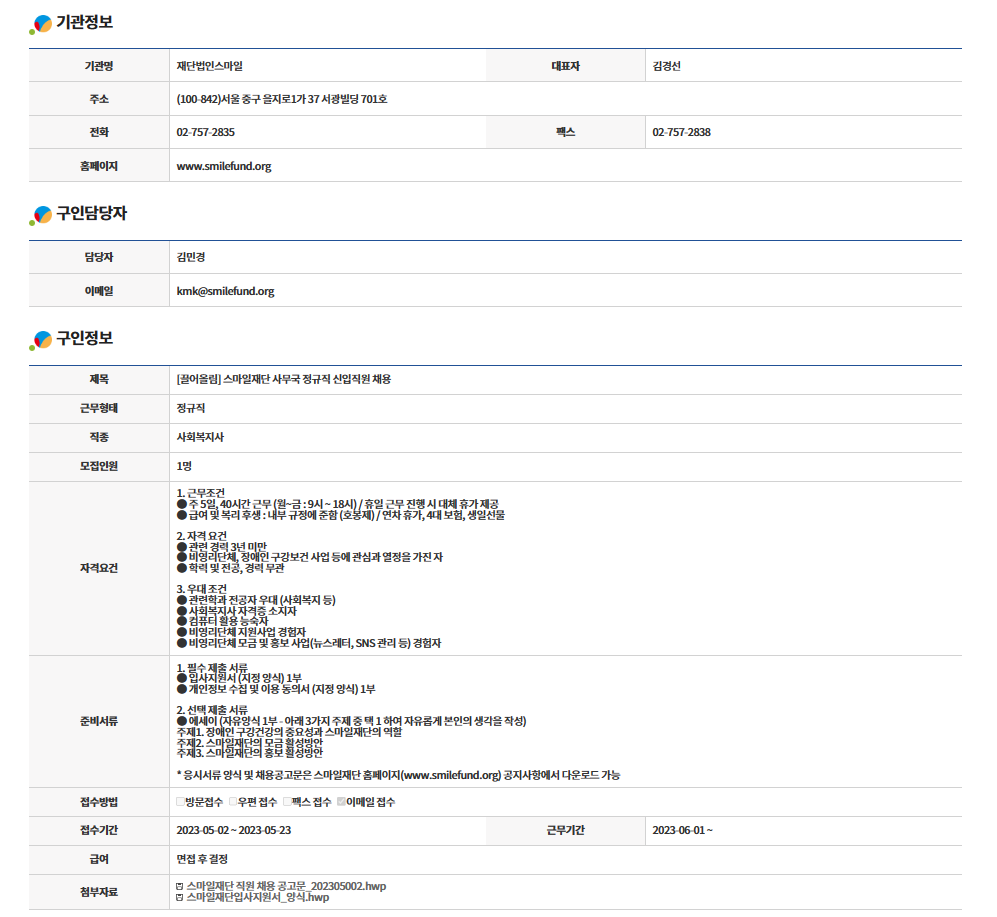Uncheck the 이메일 접수 checkbox
997x917 pixels.
341,802
